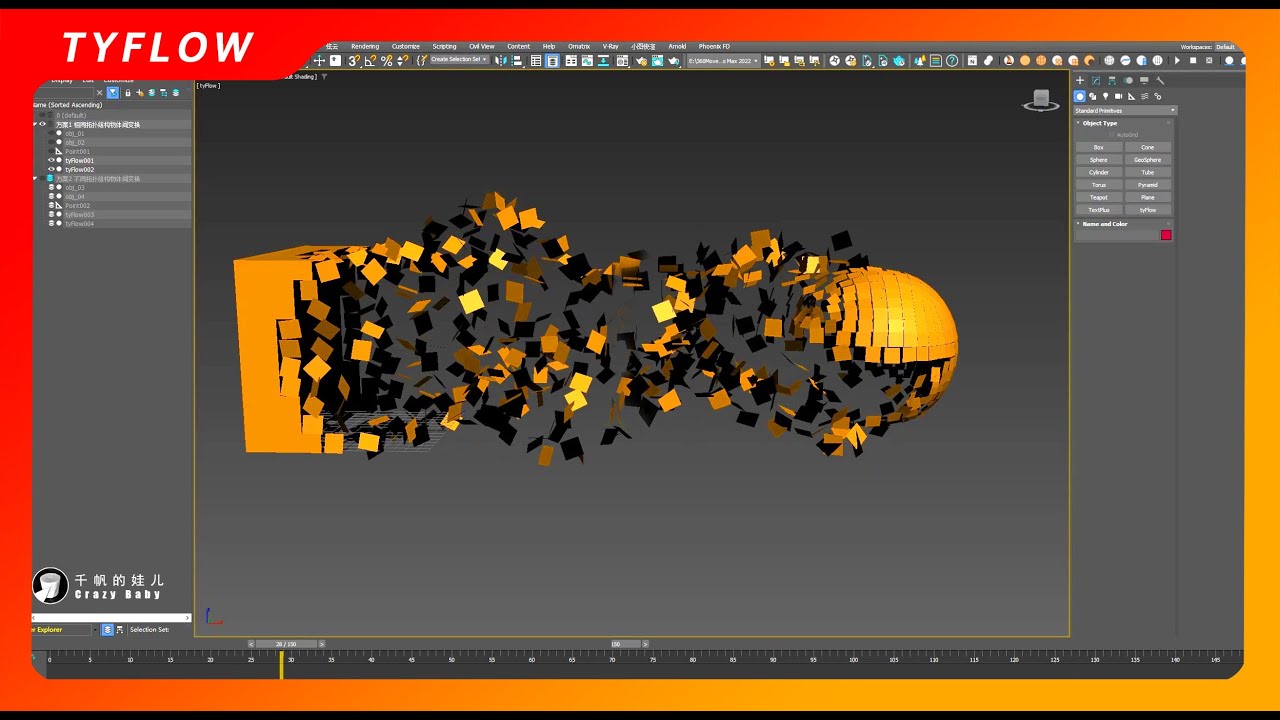Clear the Scene Explorer search (X)
Viewport: 1280px width, 720px height.
click(x=99, y=93)
